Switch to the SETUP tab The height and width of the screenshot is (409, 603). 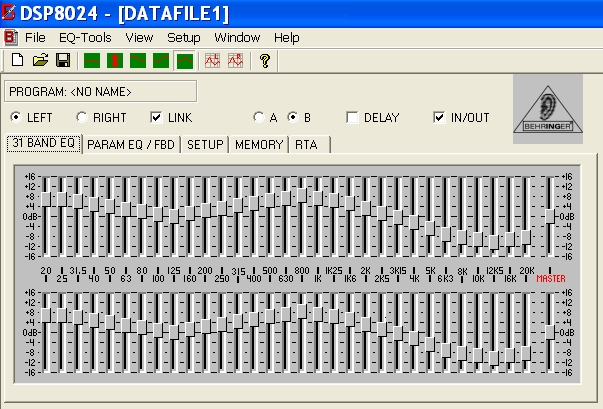tap(205, 145)
